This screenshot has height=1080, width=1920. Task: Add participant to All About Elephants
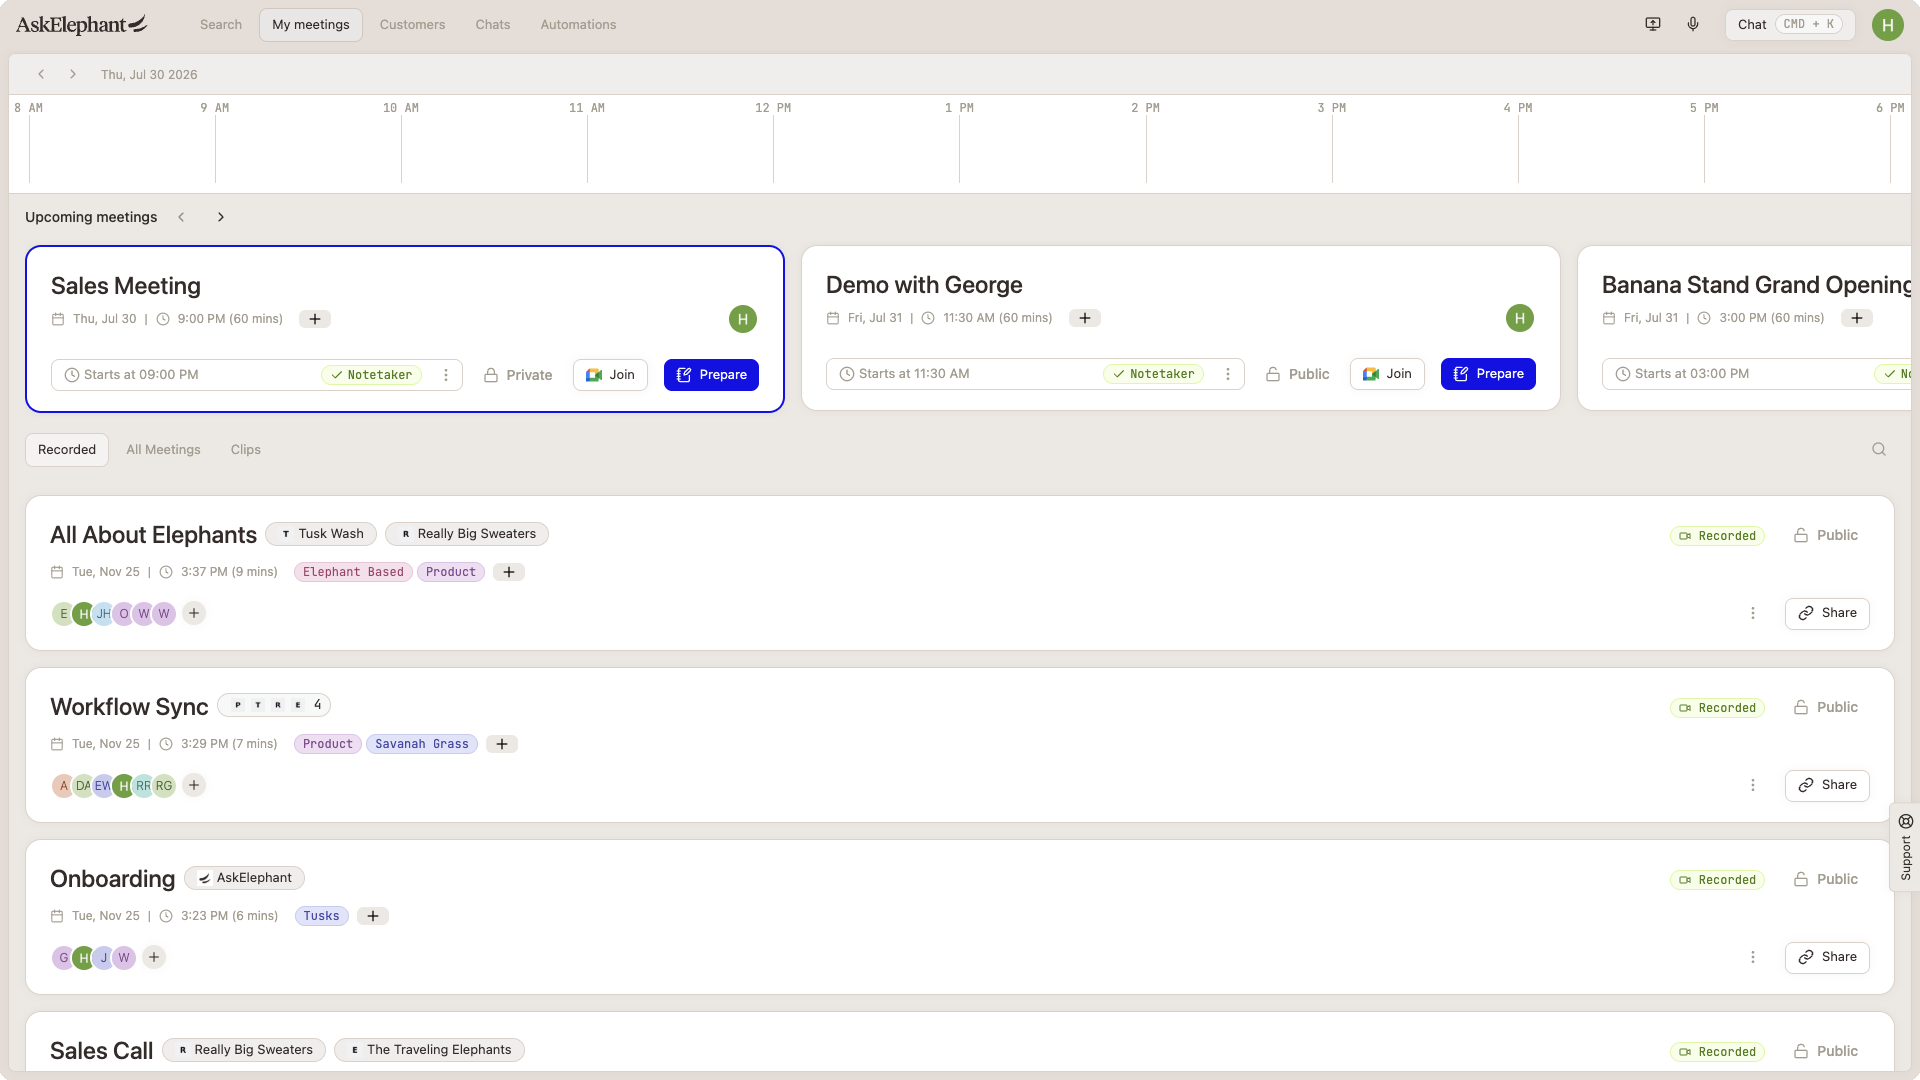point(194,613)
